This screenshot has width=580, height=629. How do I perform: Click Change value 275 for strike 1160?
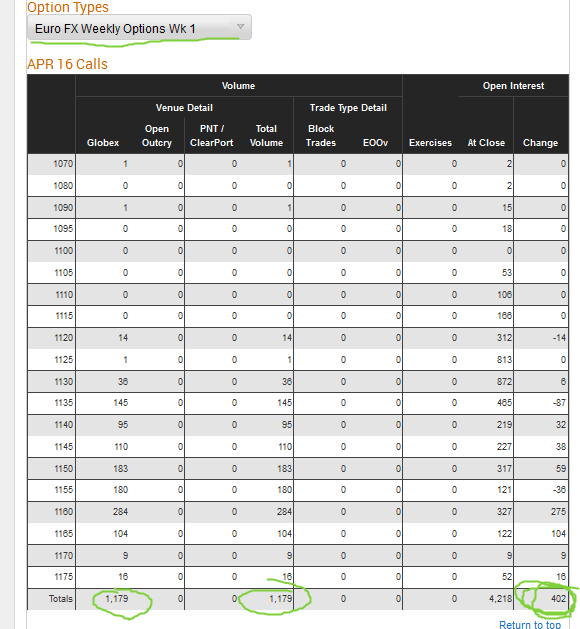click(x=558, y=512)
